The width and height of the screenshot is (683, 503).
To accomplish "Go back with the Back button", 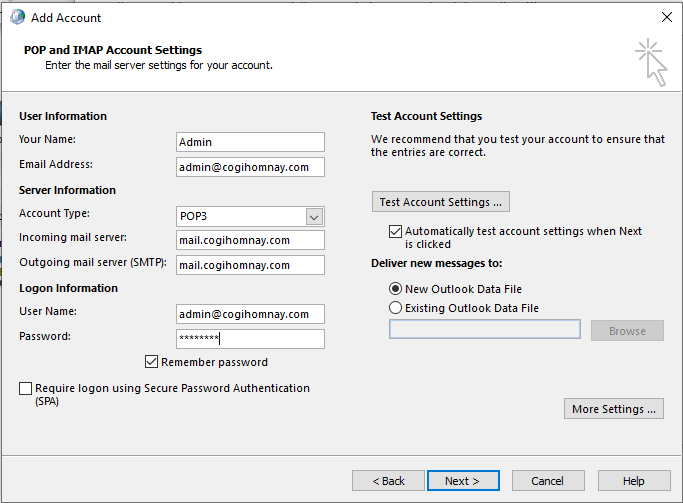I will point(388,481).
